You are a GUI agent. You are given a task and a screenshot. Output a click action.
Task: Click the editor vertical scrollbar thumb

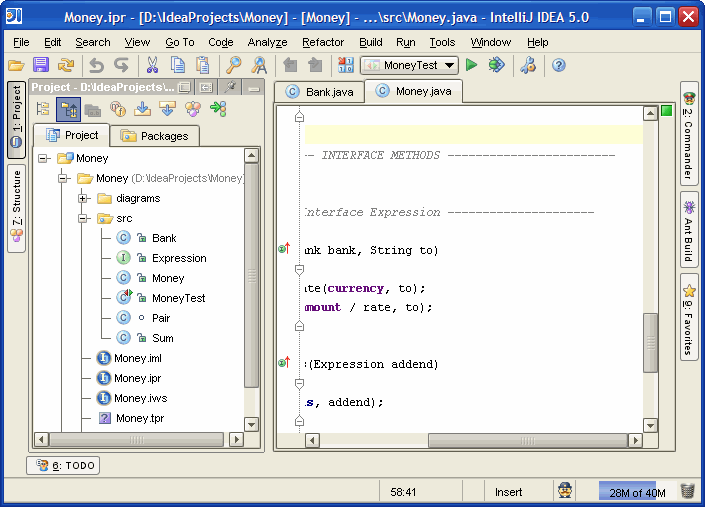point(651,342)
